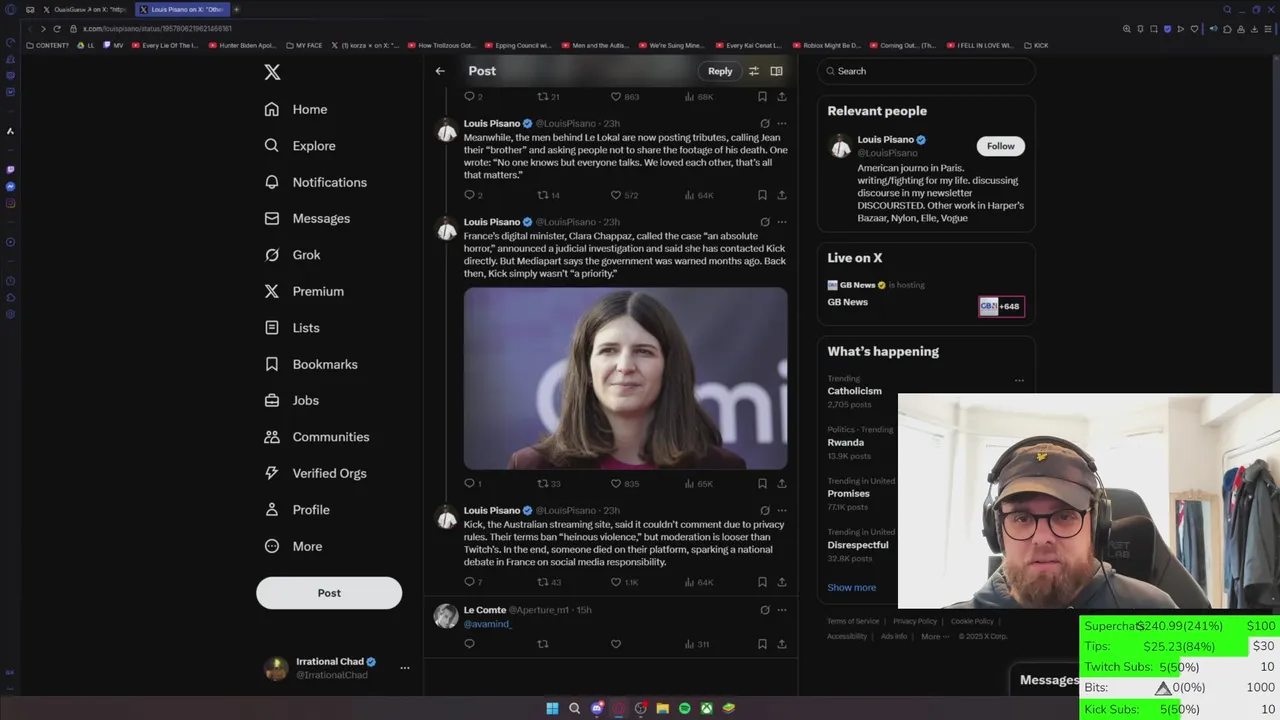View analytics showing 65K views
The image size is (1280, 720).
[x=698, y=483]
